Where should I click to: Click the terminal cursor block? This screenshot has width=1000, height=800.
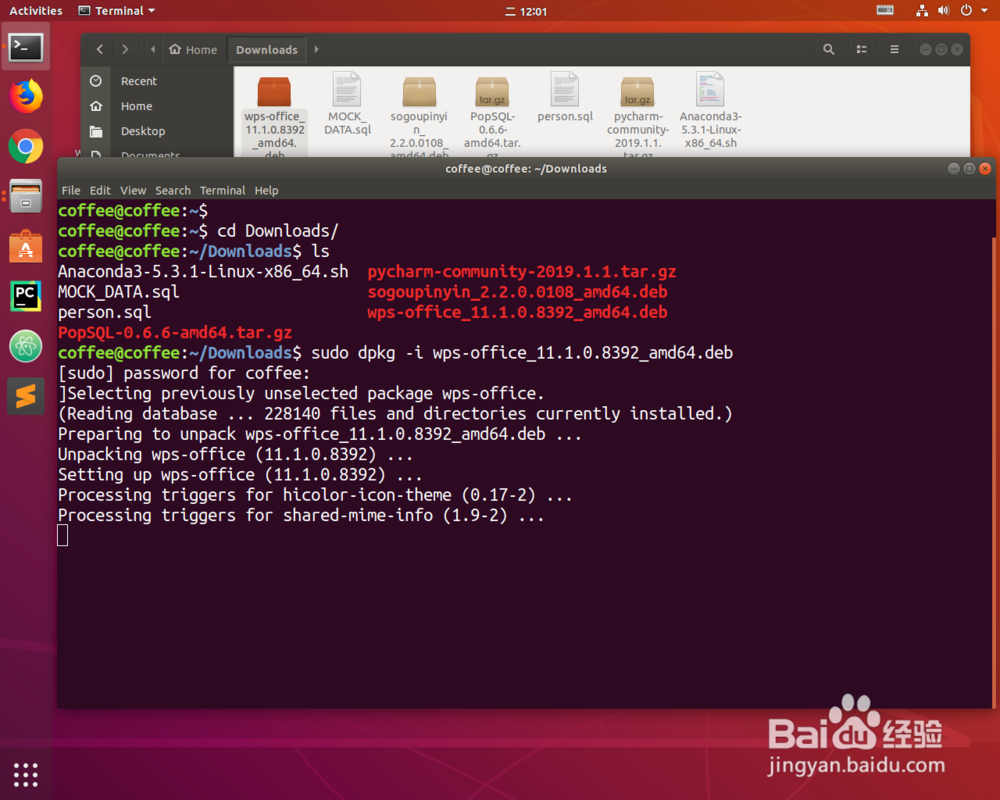(62, 535)
